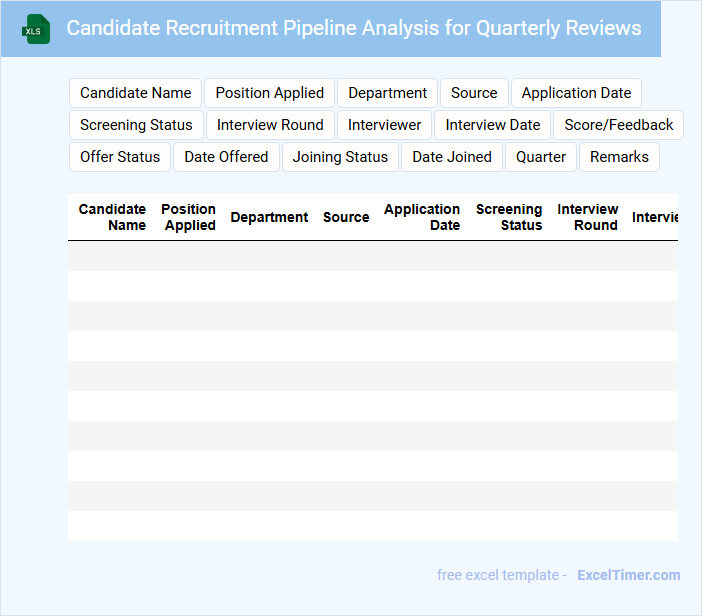Select the Quarter tag
Viewport: 702px width, 616px height.
point(541,157)
